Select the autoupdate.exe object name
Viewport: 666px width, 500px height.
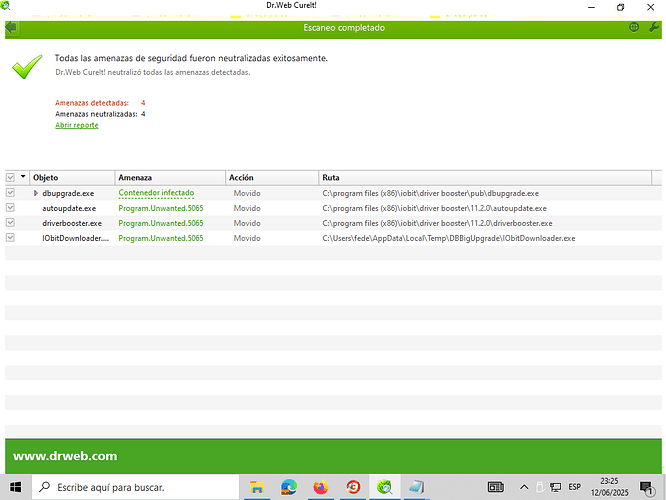(69, 208)
